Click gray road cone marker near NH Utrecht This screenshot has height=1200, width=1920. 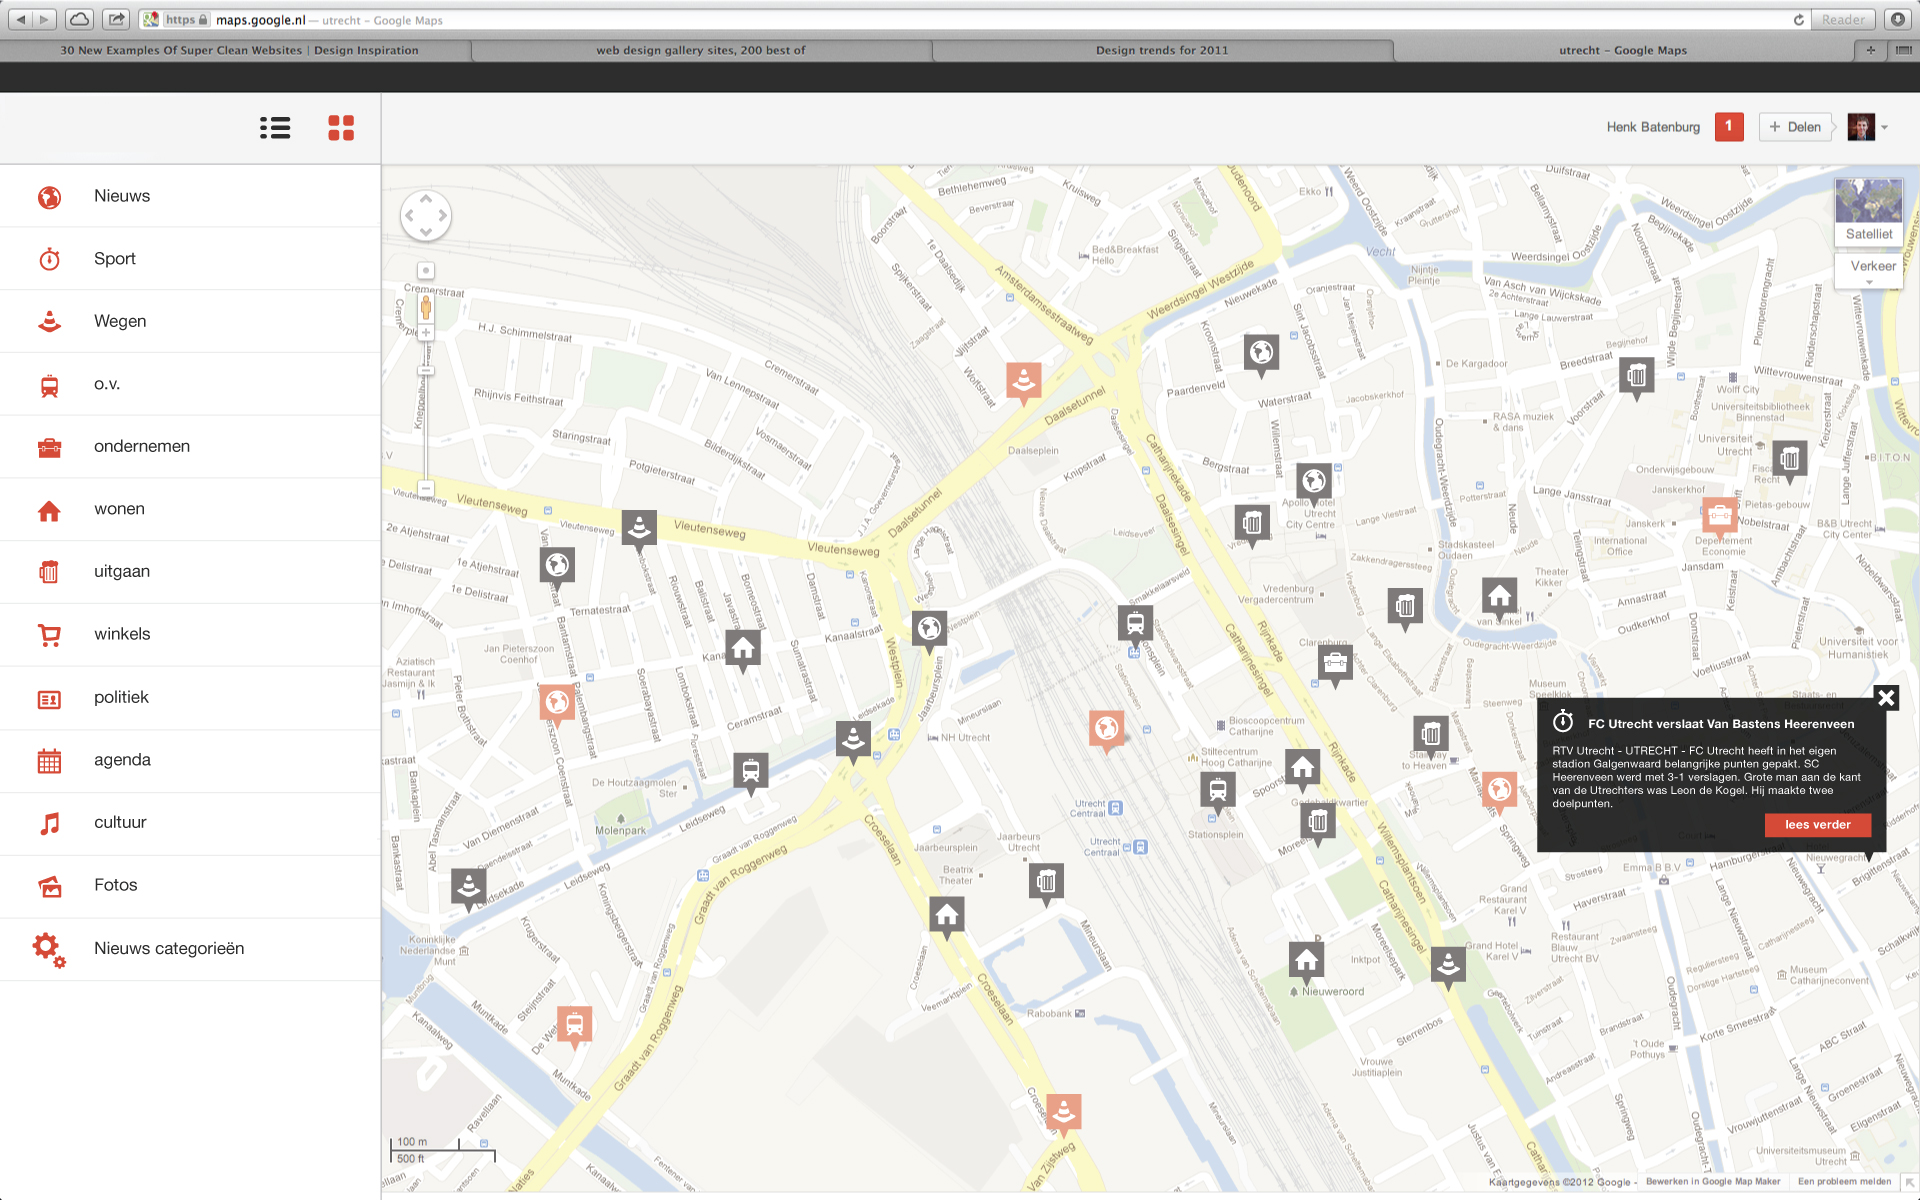853,742
